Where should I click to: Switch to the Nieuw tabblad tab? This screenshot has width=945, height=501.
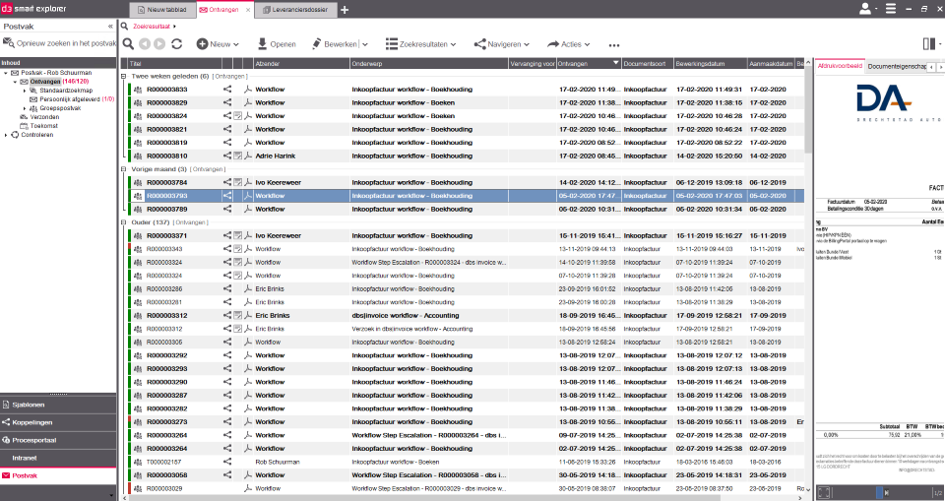(x=162, y=10)
